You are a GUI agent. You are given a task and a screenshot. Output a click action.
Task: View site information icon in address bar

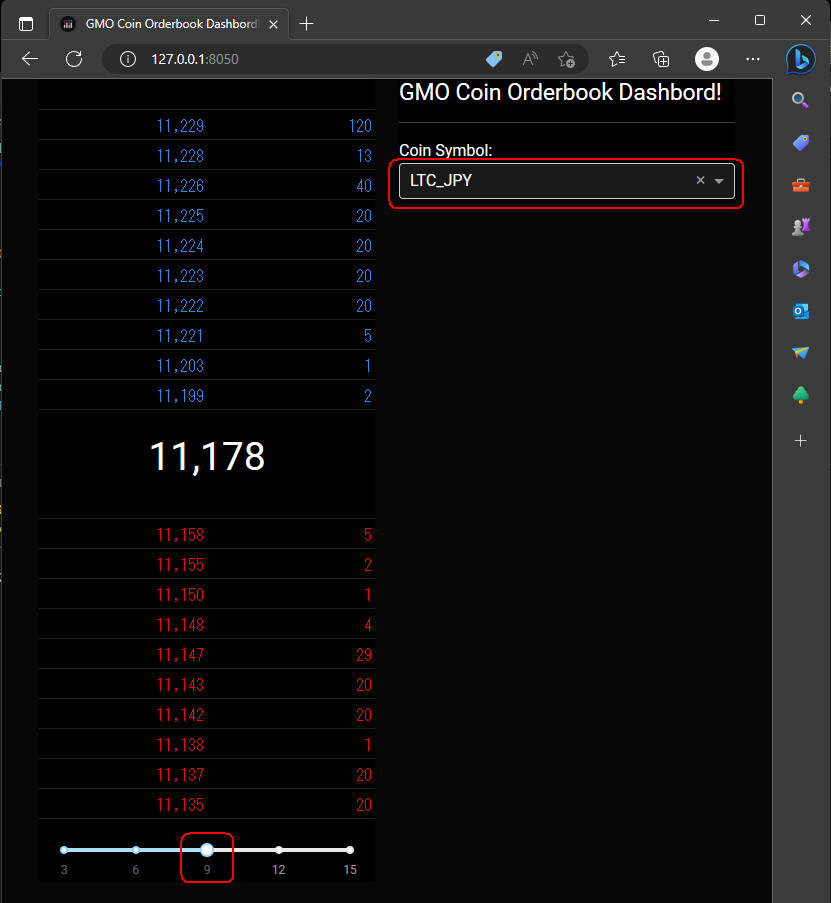pyautogui.click(x=128, y=59)
